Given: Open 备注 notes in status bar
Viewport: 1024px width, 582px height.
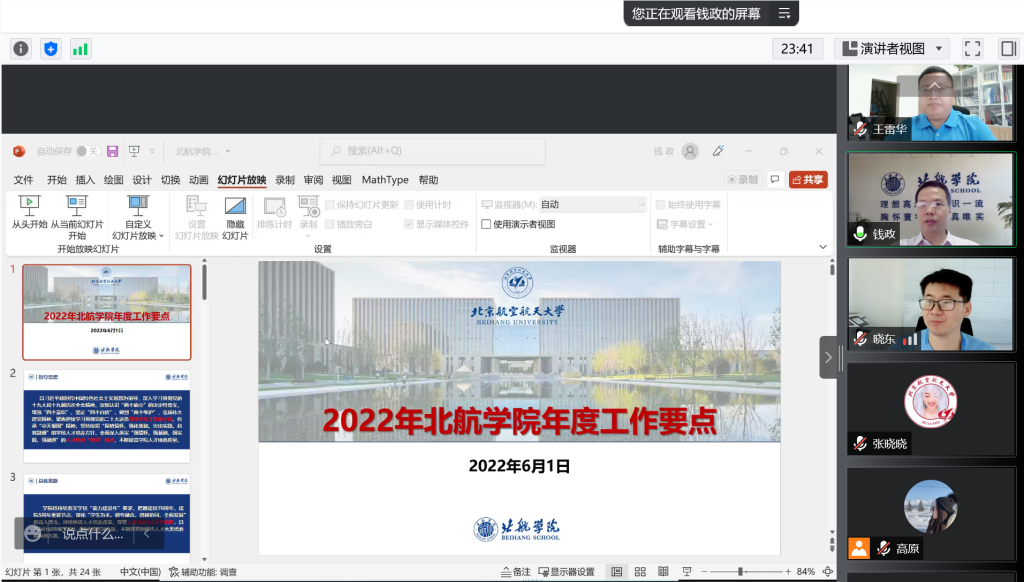Looking at the screenshot, I should (516, 572).
